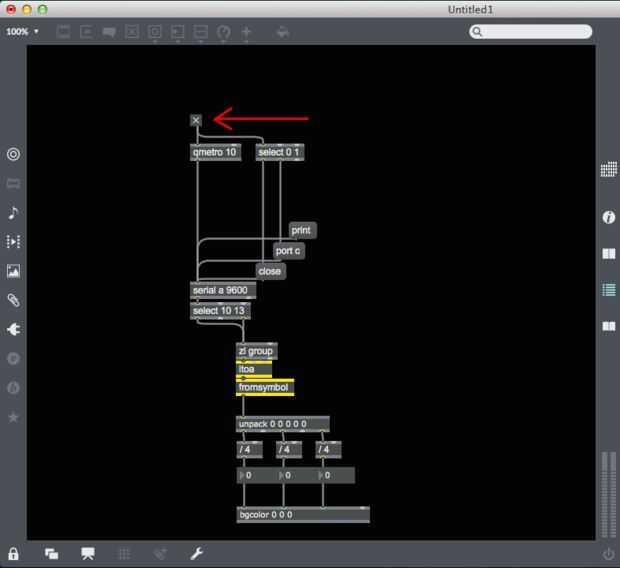This screenshot has width=620, height=568.
Task: Open the patcher windows icon in bottom bar
Action: coord(51,553)
